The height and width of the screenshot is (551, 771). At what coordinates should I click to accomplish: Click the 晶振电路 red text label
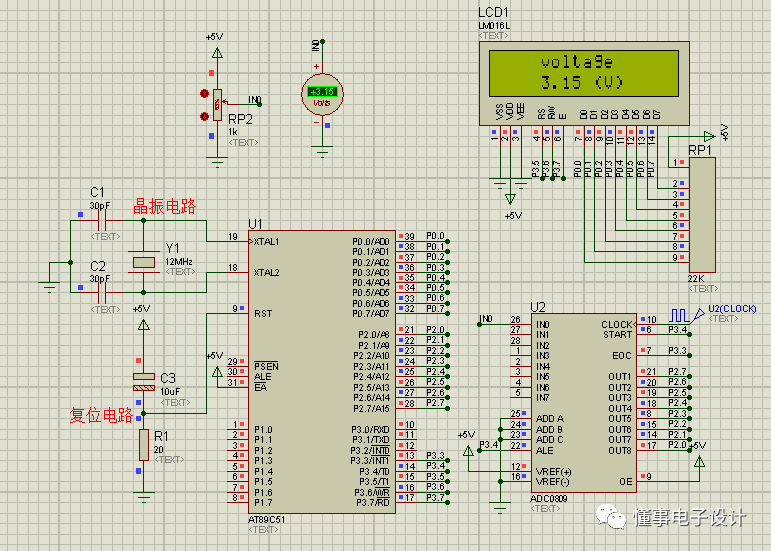click(x=165, y=205)
